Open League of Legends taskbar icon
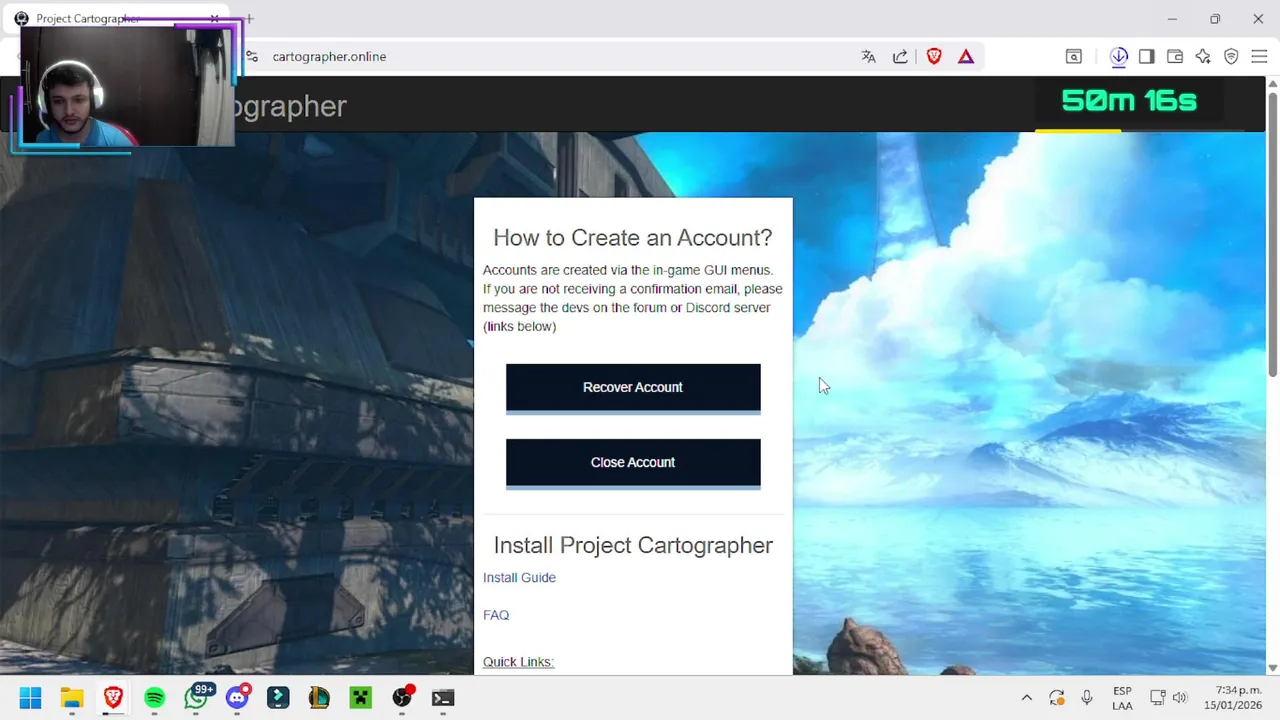This screenshot has height=720, width=1280. click(319, 698)
